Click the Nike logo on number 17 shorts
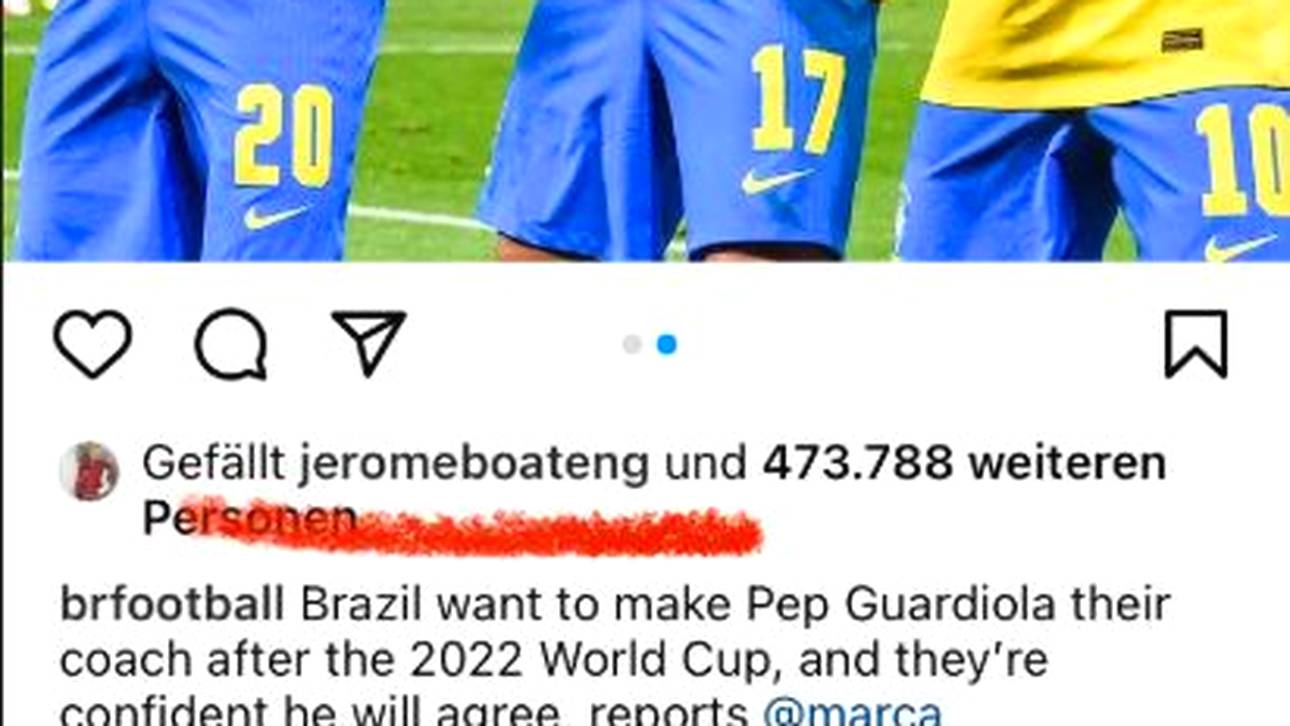The image size is (1290, 726). click(777, 181)
